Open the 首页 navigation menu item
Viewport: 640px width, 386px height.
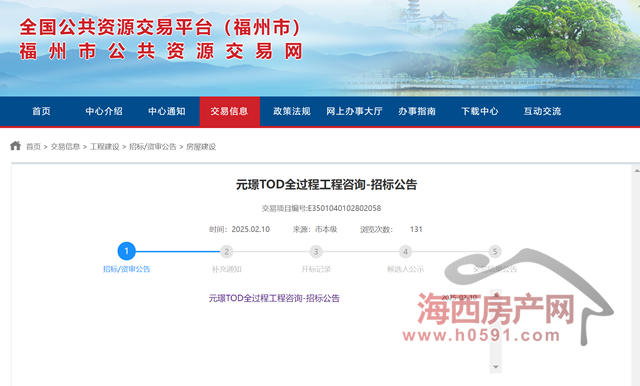click(x=41, y=111)
